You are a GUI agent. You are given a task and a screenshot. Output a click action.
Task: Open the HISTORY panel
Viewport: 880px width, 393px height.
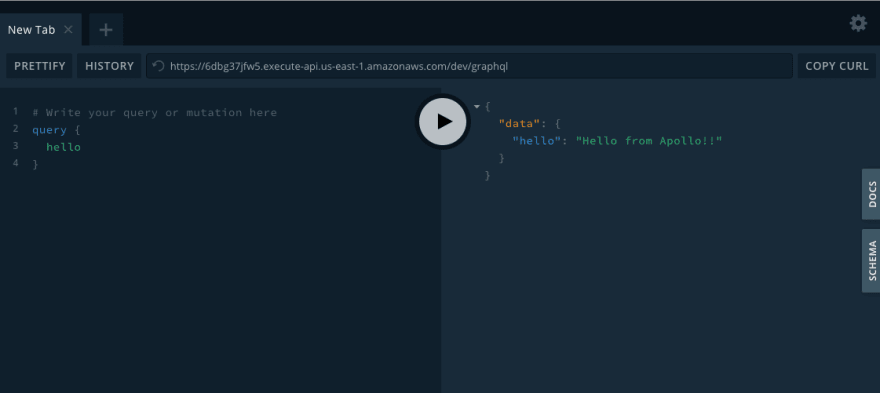[109, 66]
